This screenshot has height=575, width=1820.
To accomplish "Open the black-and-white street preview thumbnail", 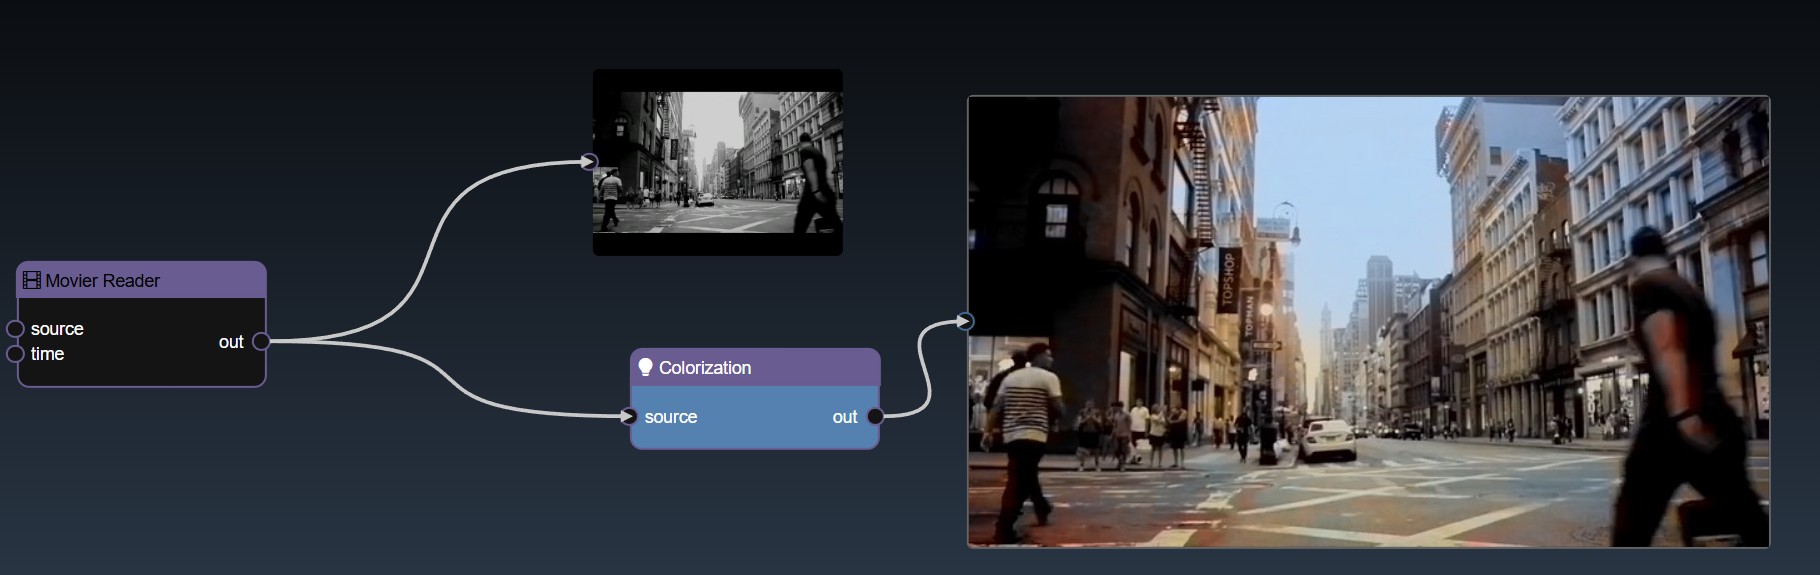I will click(717, 162).
